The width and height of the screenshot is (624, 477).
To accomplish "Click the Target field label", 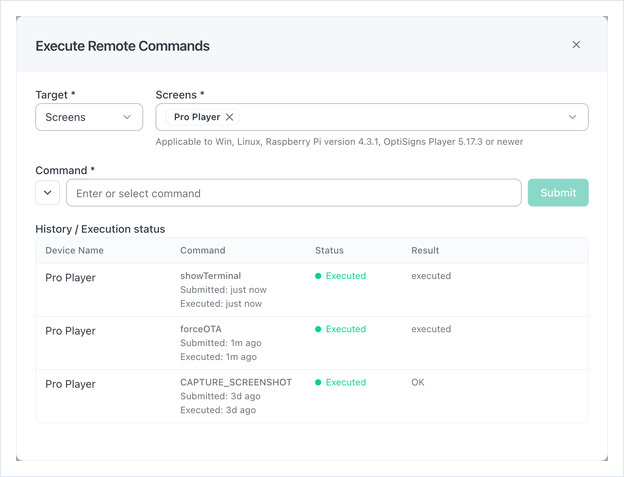I will tap(55, 95).
